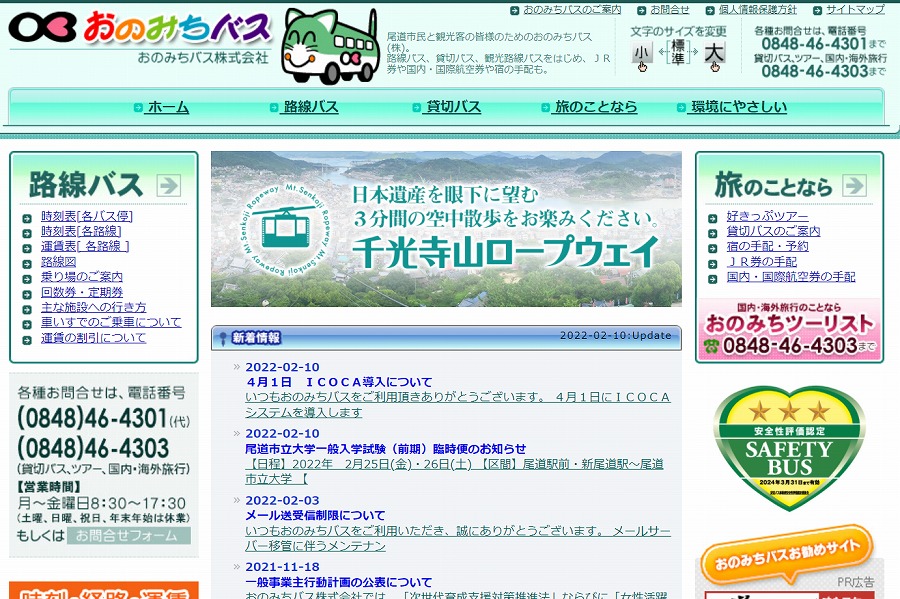
Task: Click the 千光寺山ロープウェイ banner image
Action: (446, 229)
